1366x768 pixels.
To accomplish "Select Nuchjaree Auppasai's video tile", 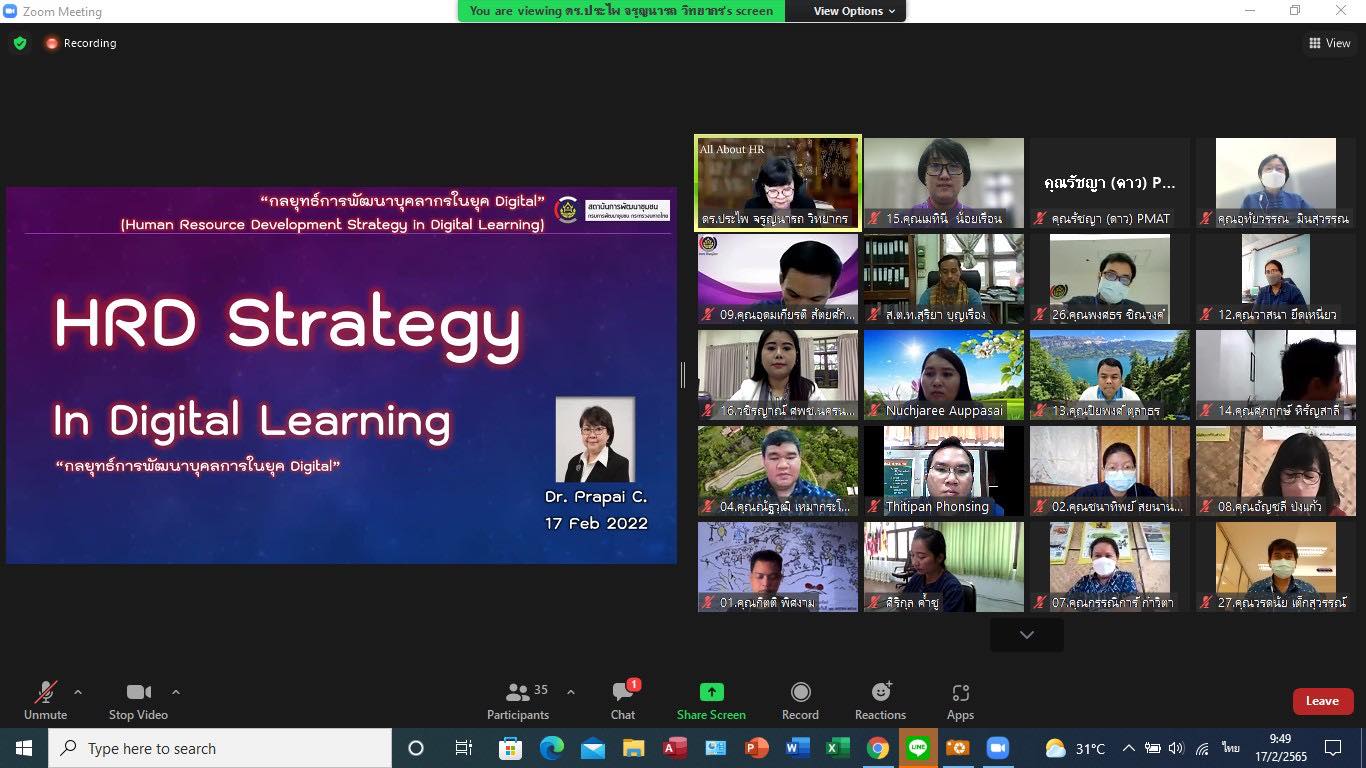I will 944,375.
